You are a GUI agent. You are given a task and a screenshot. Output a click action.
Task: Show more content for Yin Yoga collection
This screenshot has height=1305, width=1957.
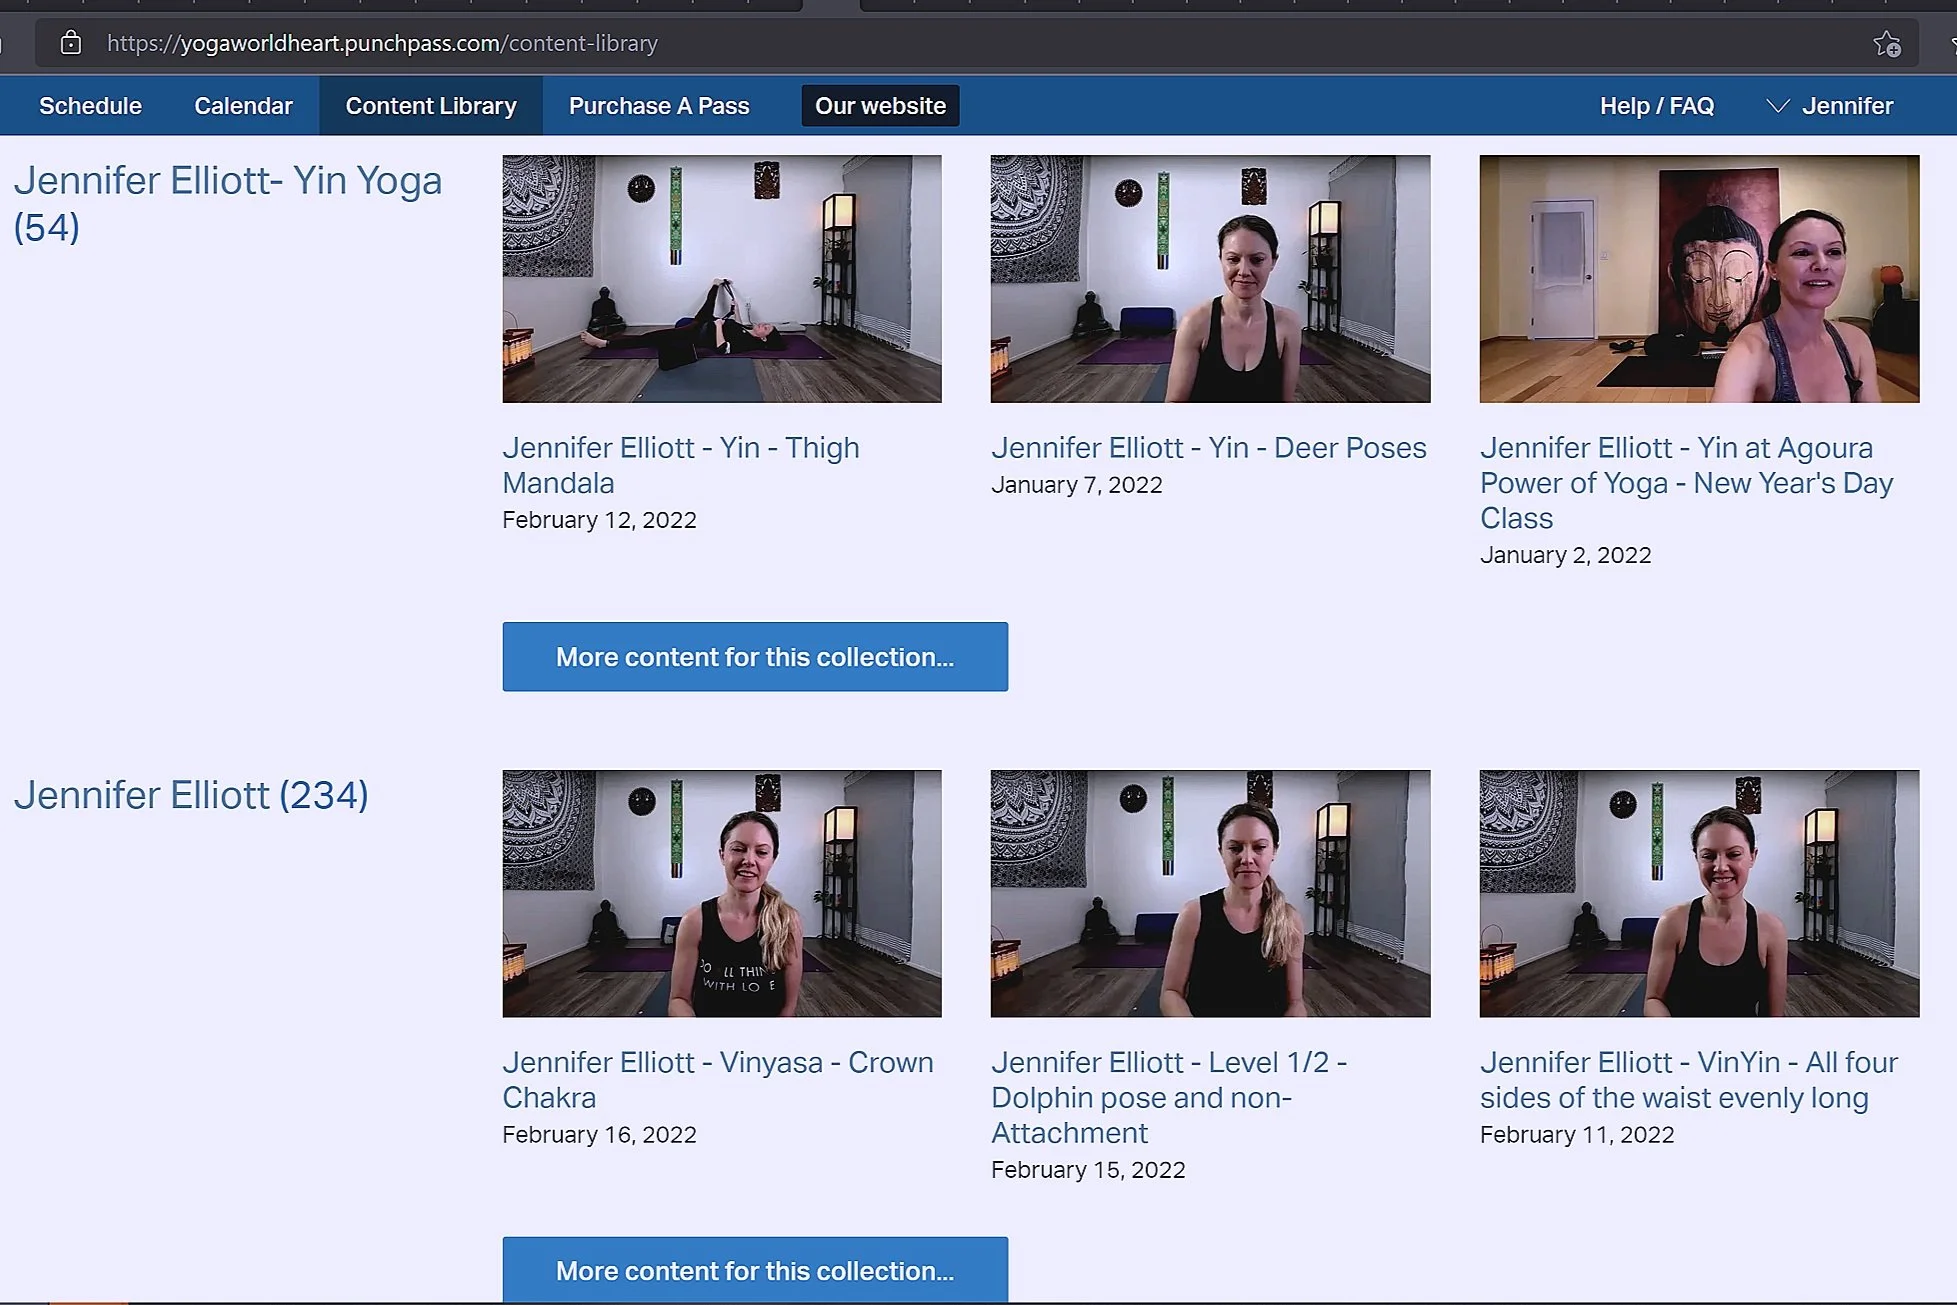[755, 657]
